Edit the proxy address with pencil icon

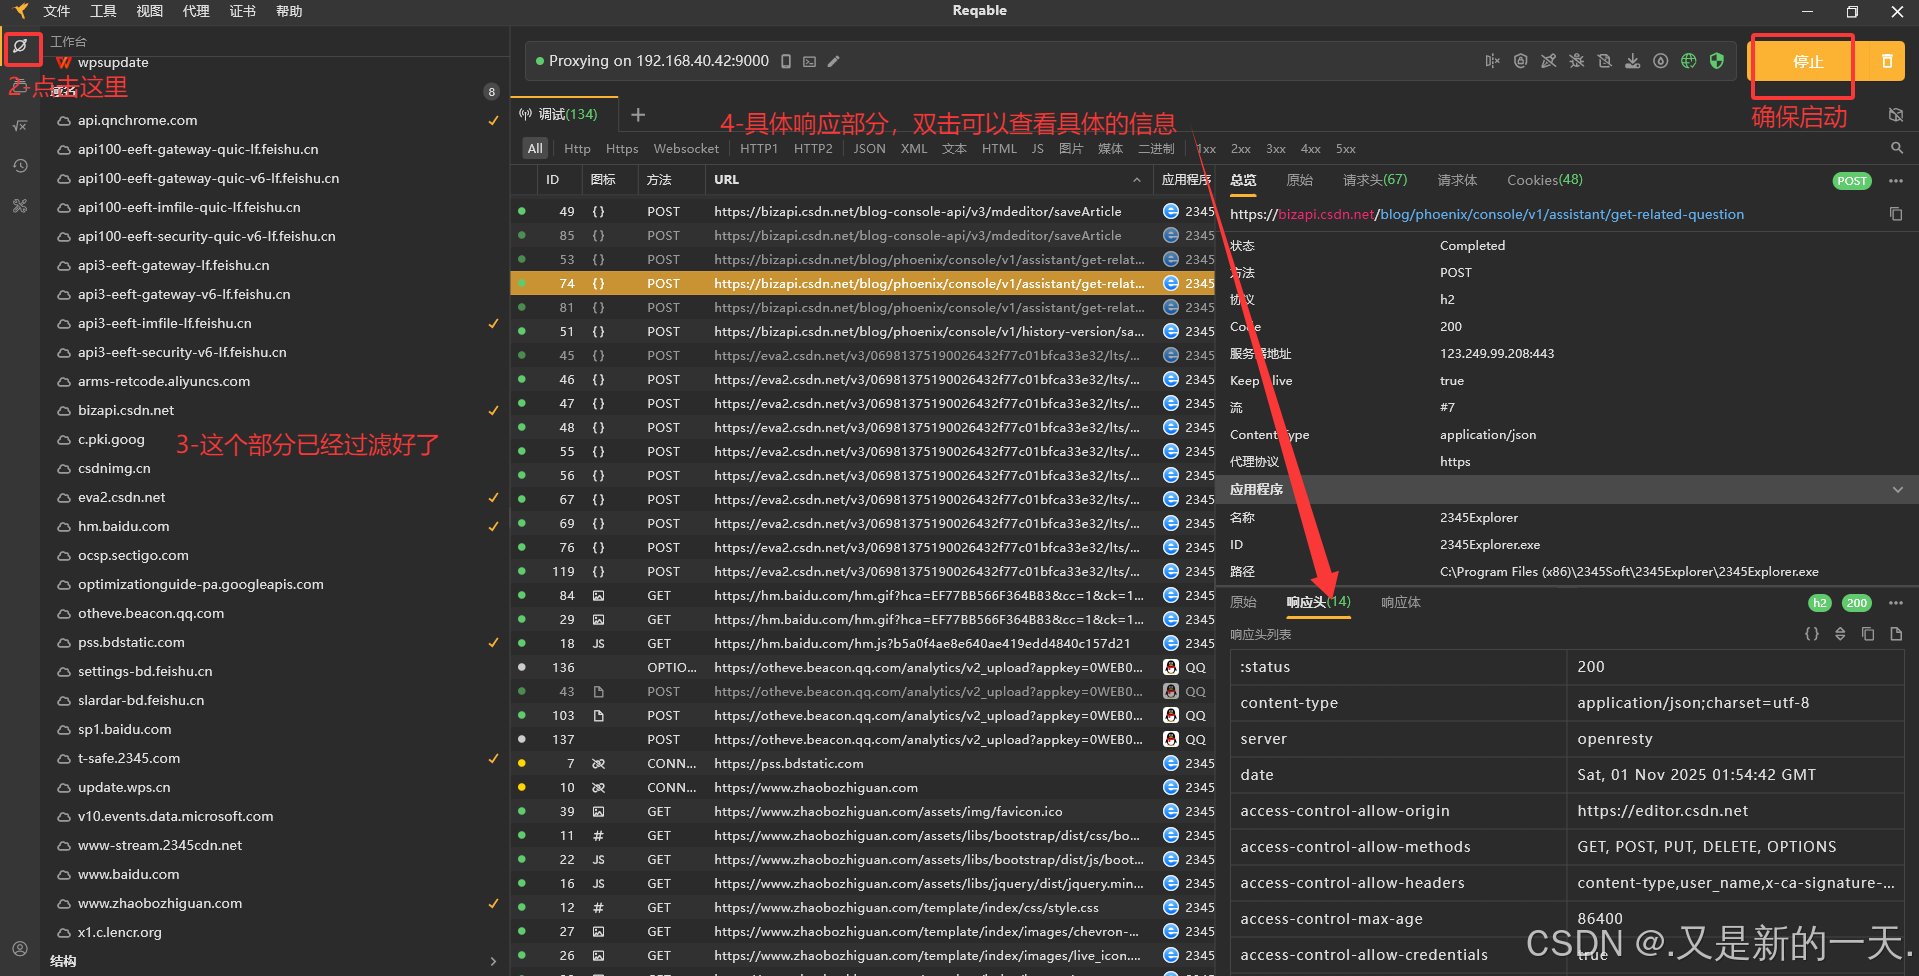pos(834,61)
